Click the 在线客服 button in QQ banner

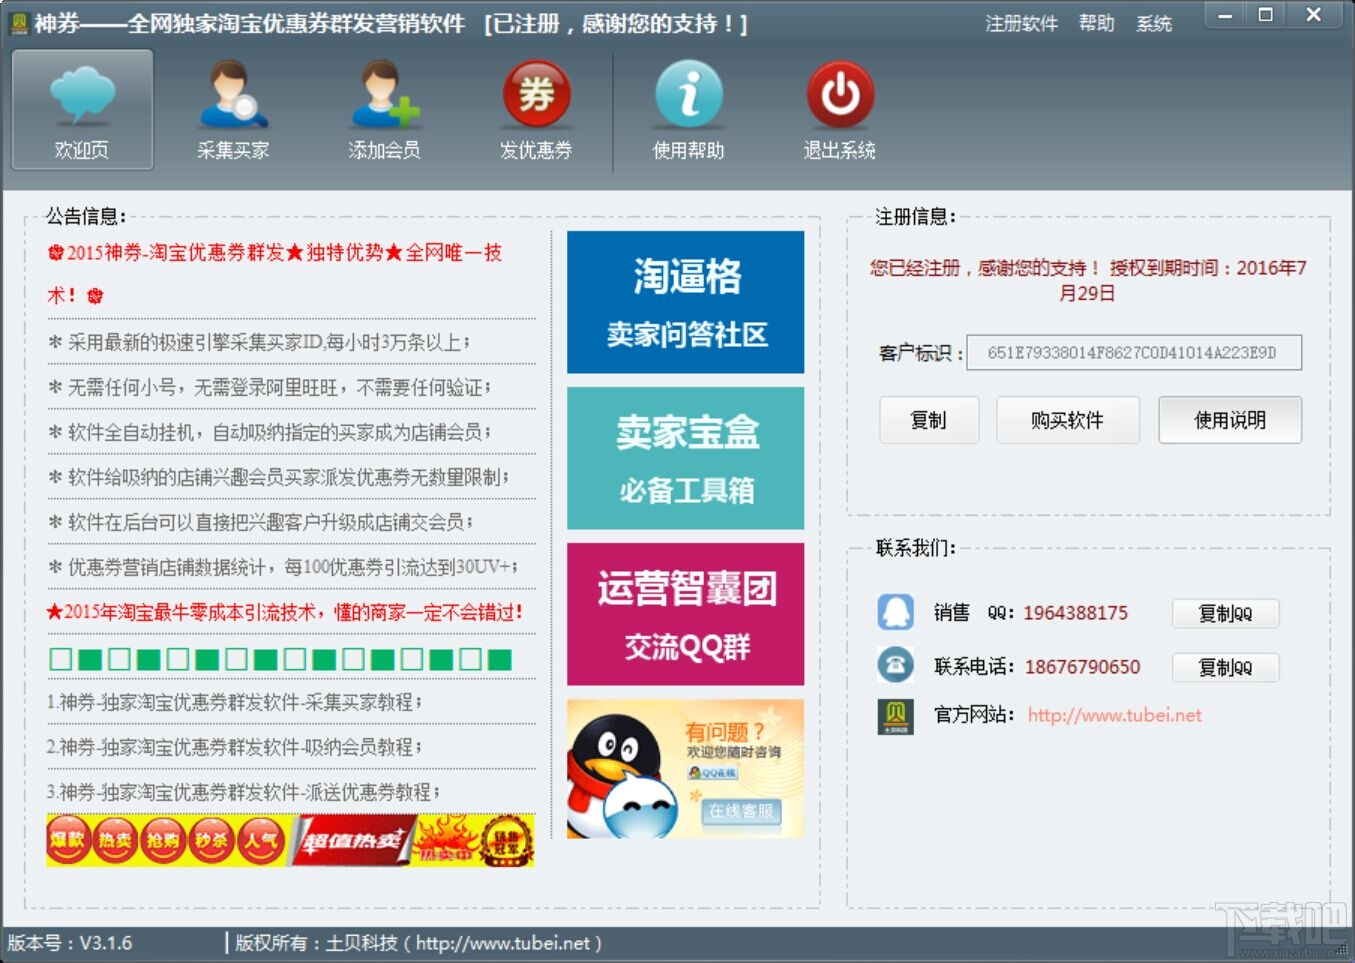click(x=741, y=811)
